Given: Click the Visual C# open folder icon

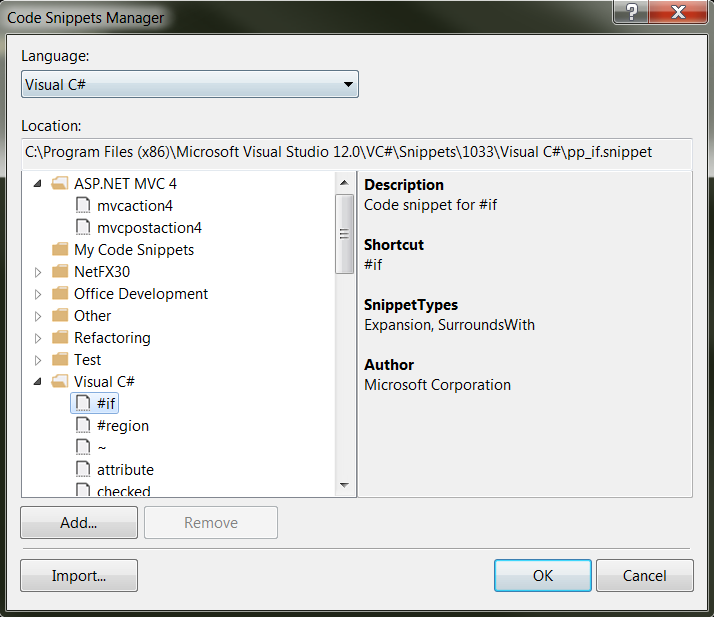Looking at the screenshot, I should point(60,381).
